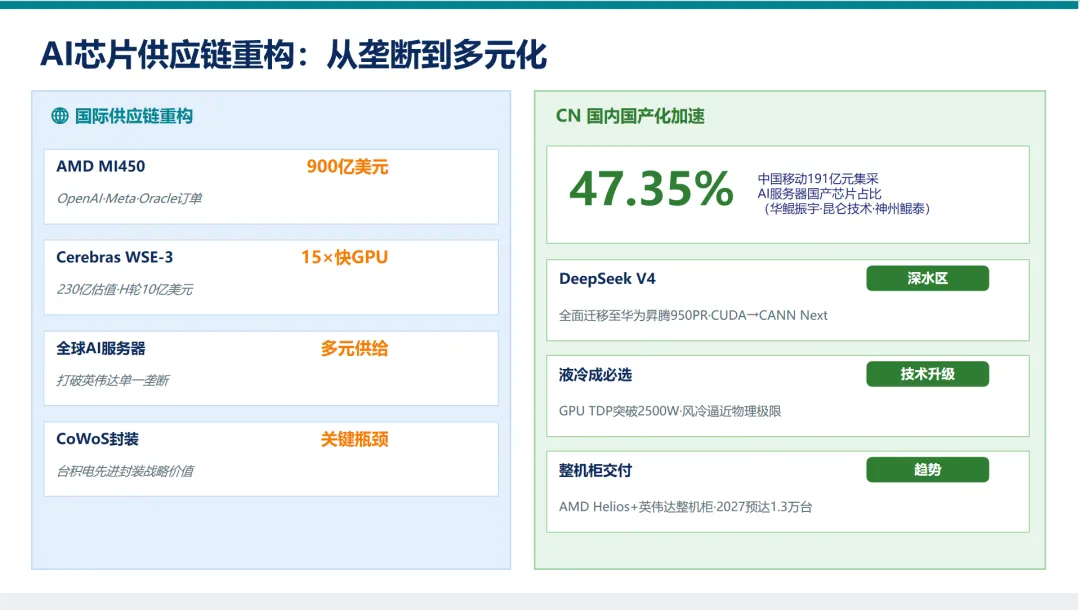Click the AMD Helios+英伟达整机柜 description

pyautogui.click(x=685, y=507)
